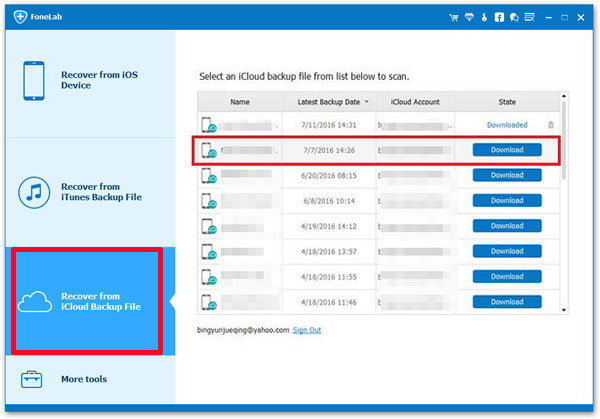600x419 pixels.
Task: Select Recover from iOS Device tab
Action: coord(88,81)
